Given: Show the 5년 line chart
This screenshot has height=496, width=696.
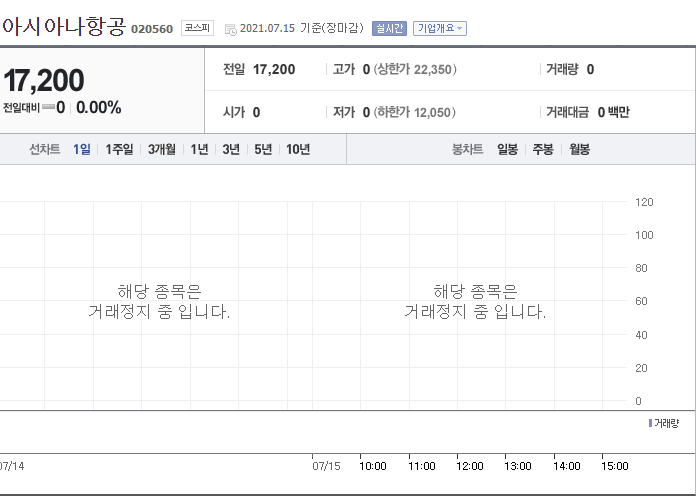Looking at the screenshot, I should point(263,149).
